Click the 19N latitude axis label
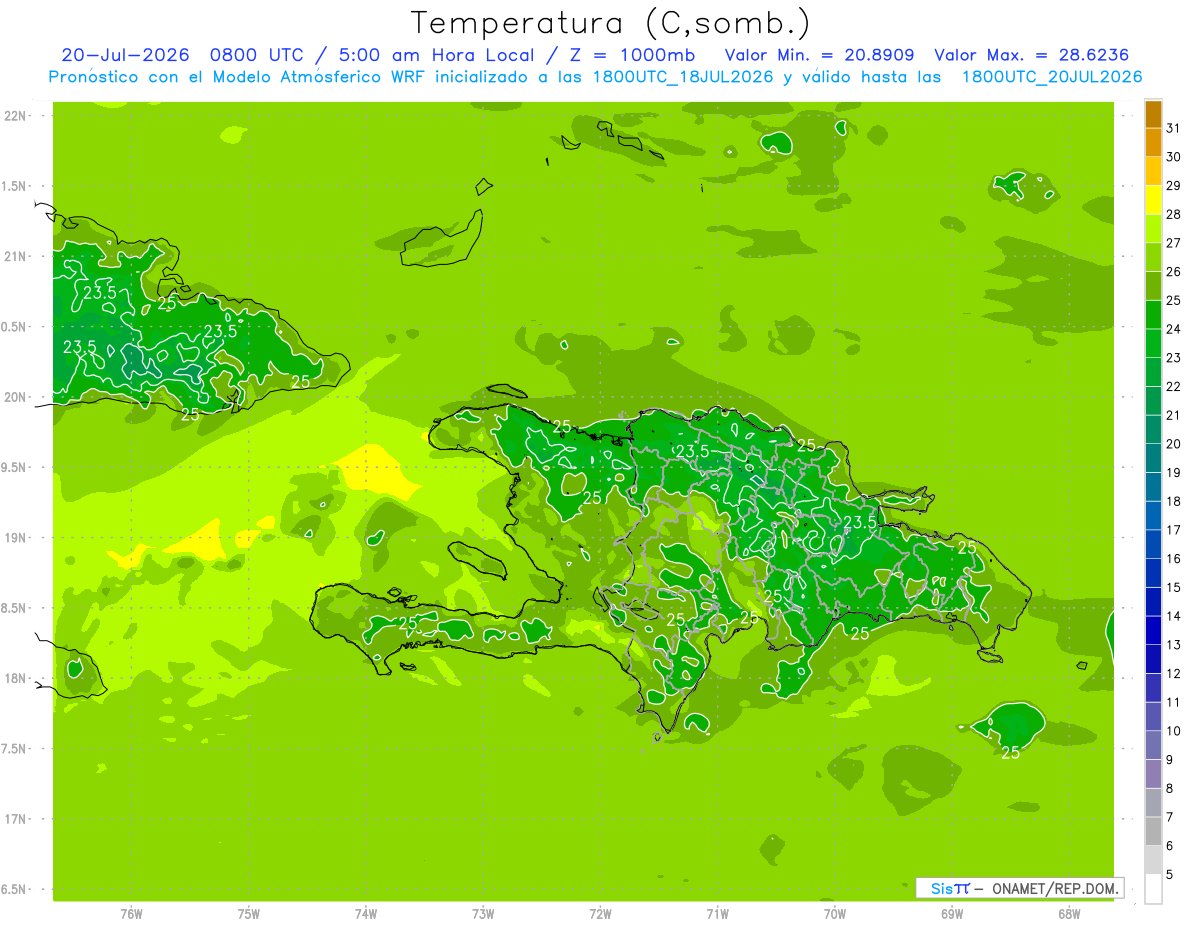This screenshot has height=927, width=1200. pyautogui.click(x=17, y=538)
